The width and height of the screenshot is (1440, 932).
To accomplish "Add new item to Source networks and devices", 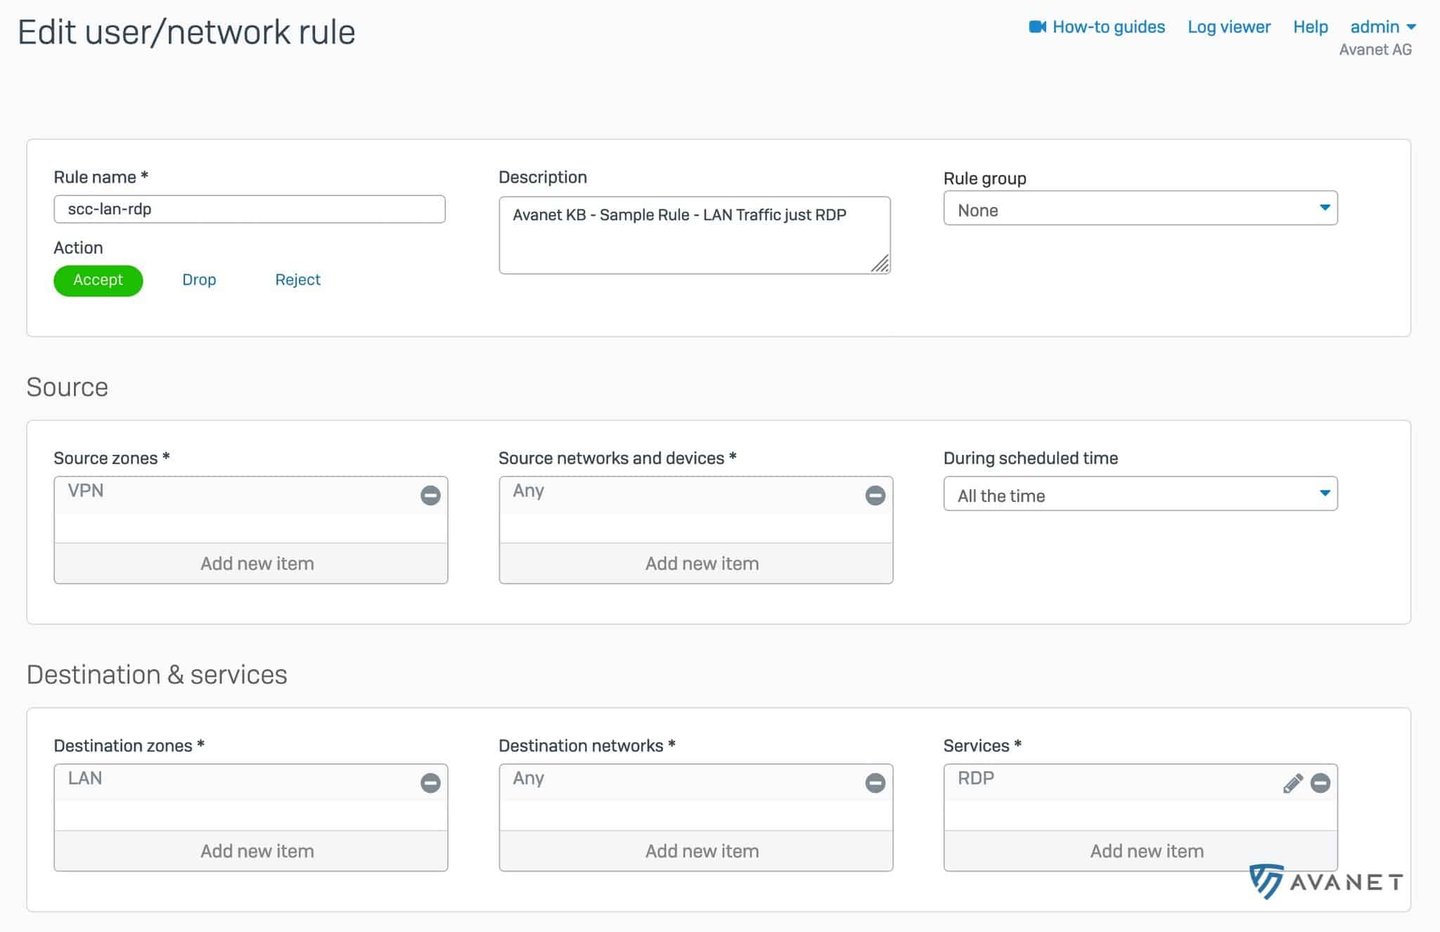I will pyautogui.click(x=696, y=564).
